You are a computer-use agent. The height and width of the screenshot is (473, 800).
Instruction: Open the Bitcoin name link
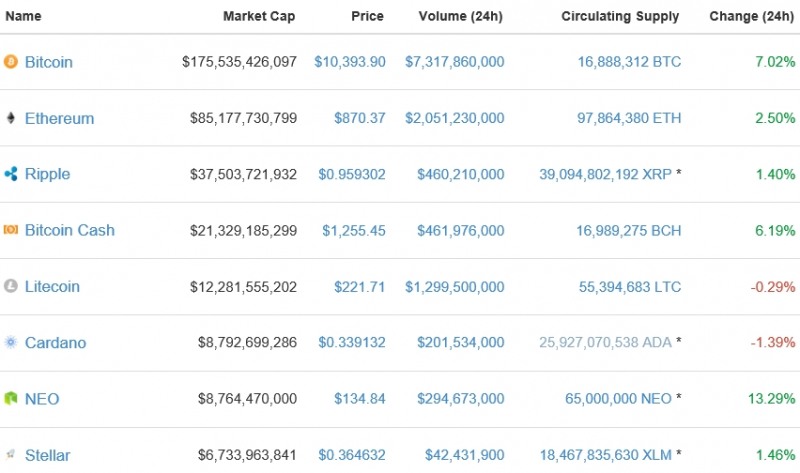(x=48, y=62)
